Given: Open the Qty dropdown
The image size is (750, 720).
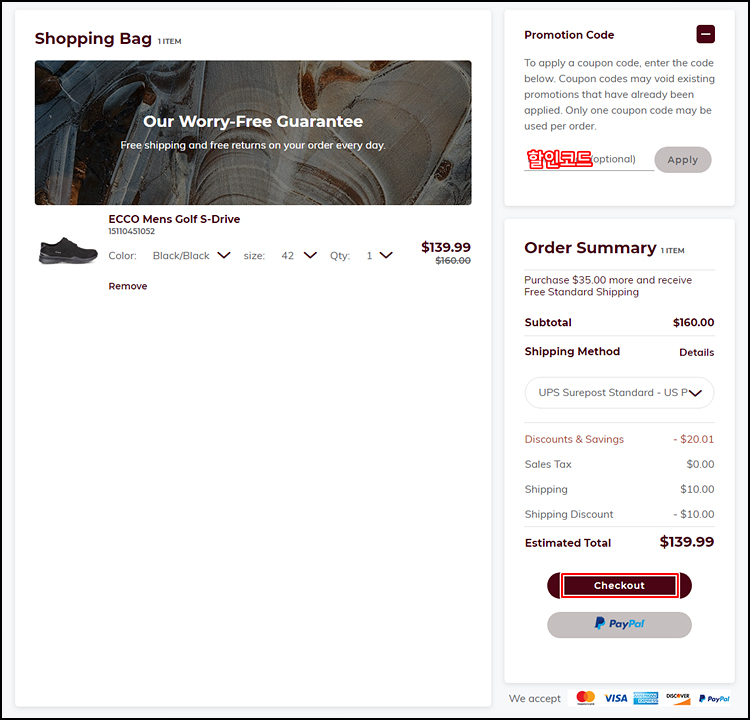Looking at the screenshot, I should coord(379,255).
